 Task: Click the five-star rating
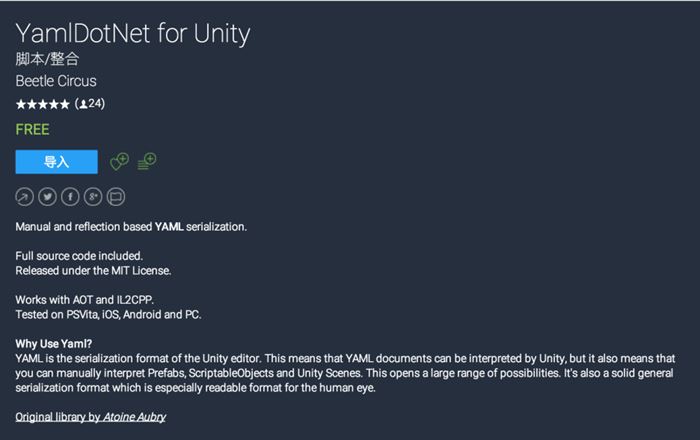pos(42,104)
